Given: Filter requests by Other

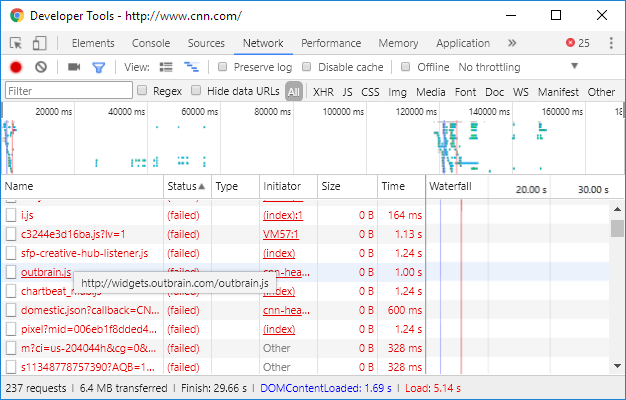Looking at the screenshot, I should coord(601,92).
